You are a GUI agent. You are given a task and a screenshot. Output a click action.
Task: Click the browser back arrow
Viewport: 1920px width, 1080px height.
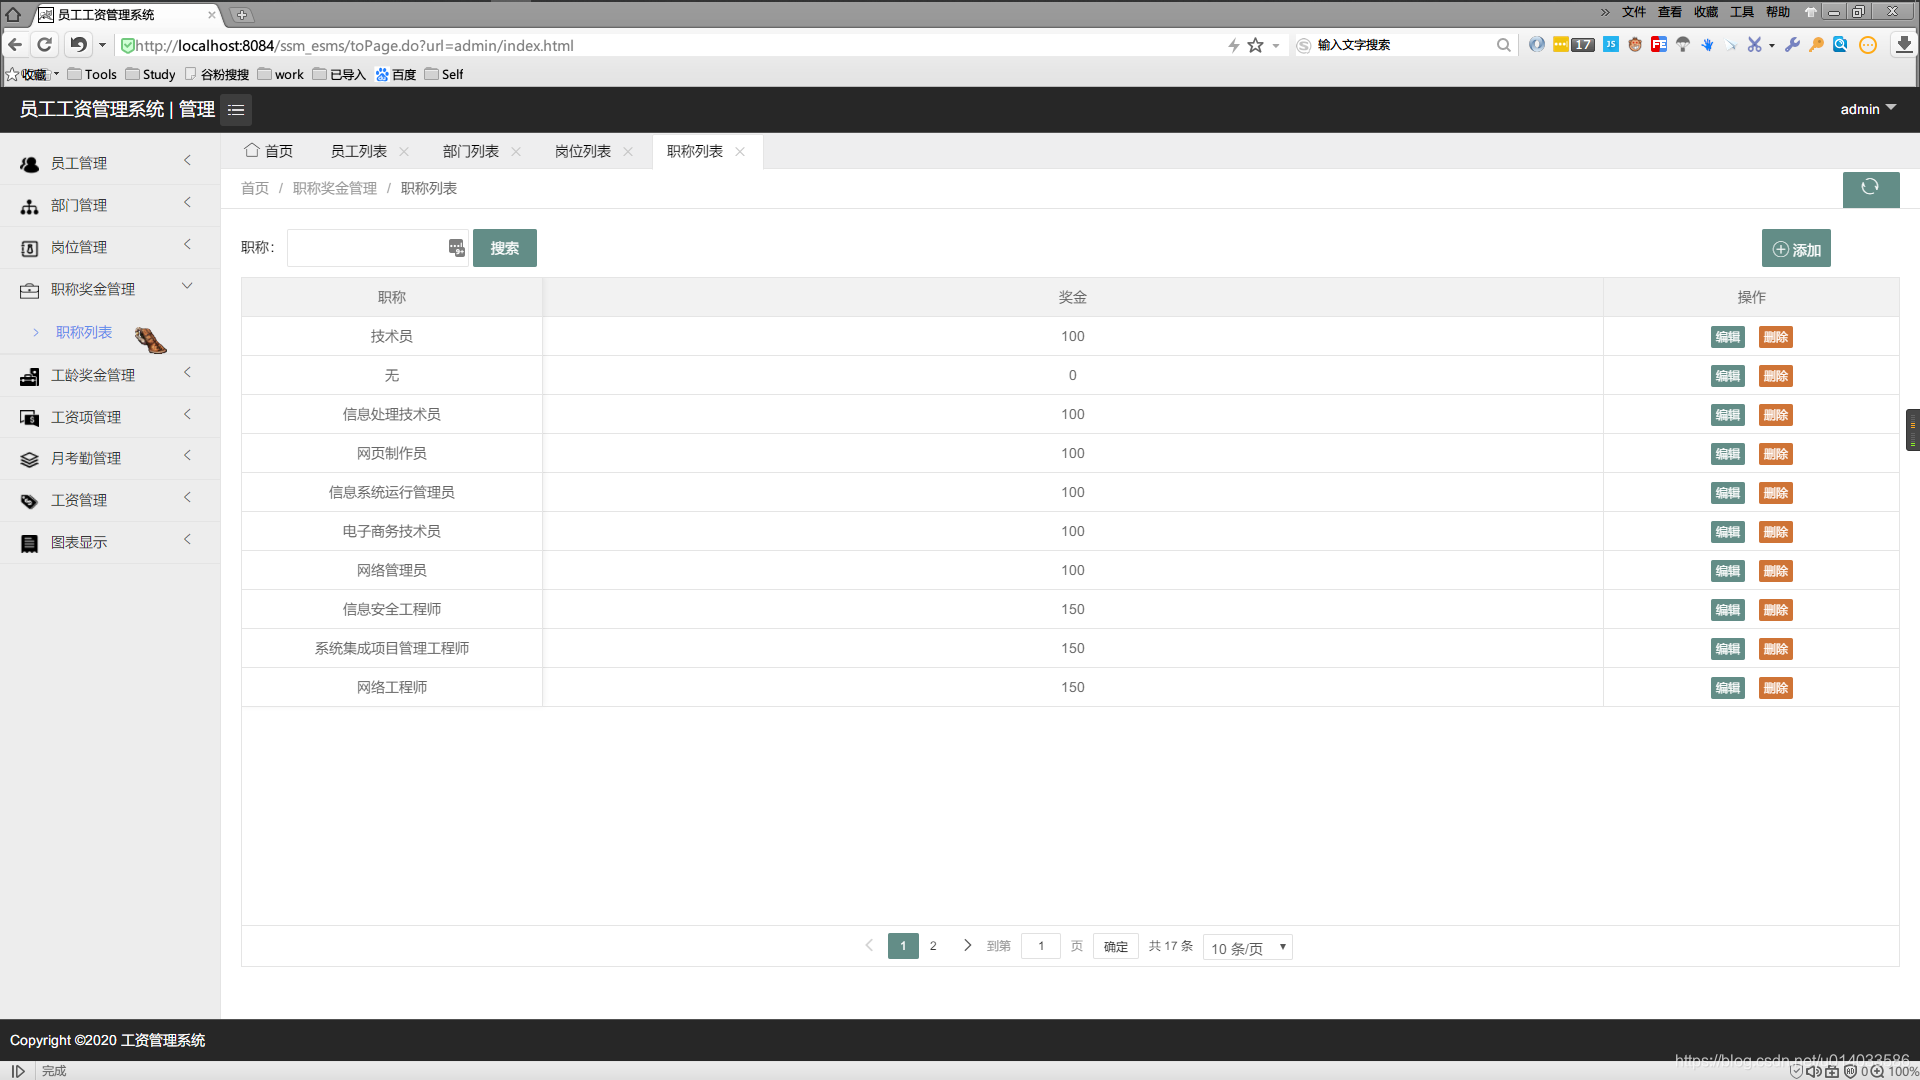click(x=15, y=45)
